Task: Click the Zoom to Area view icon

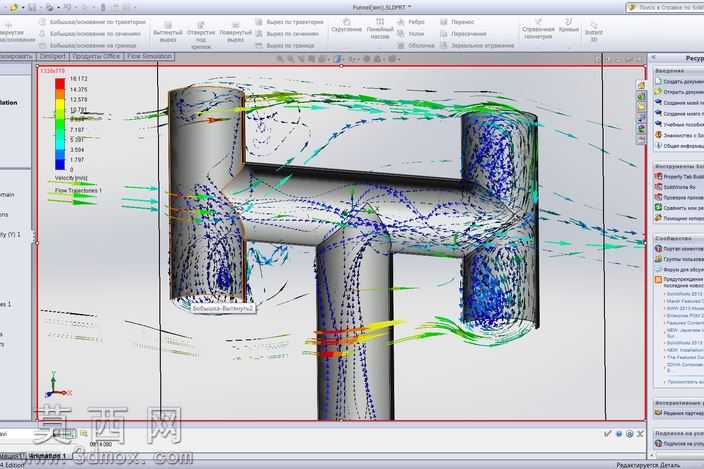Action: pyautogui.click(x=290, y=59)
